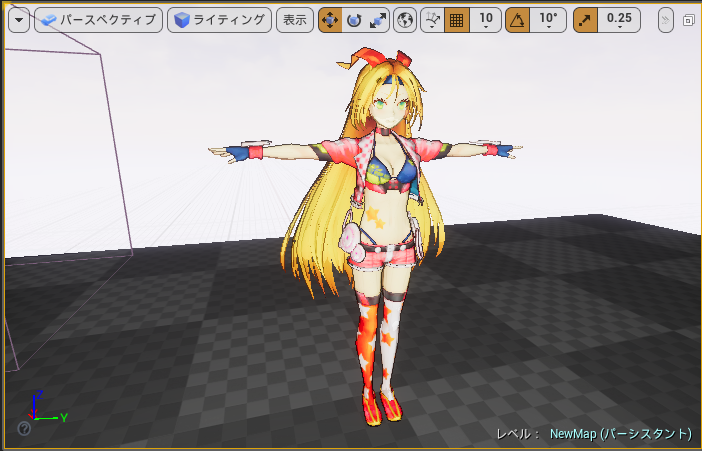Toggle world/local coordinate system globe

(x=405, y=20)
